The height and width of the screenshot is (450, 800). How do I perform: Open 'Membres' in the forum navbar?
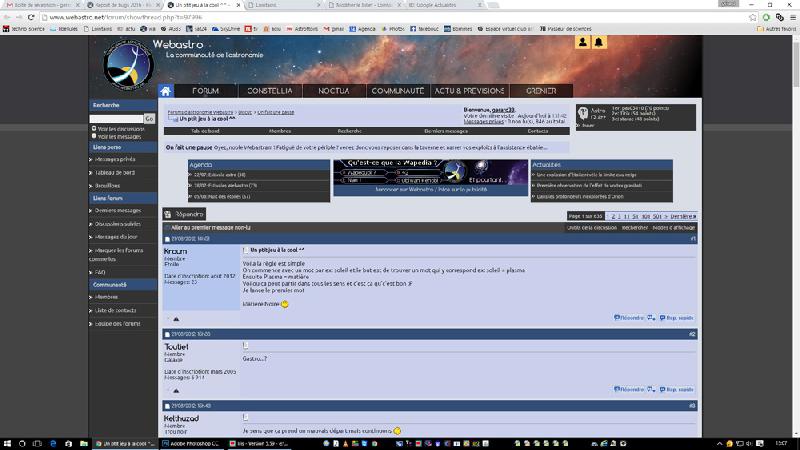[280, 131]
